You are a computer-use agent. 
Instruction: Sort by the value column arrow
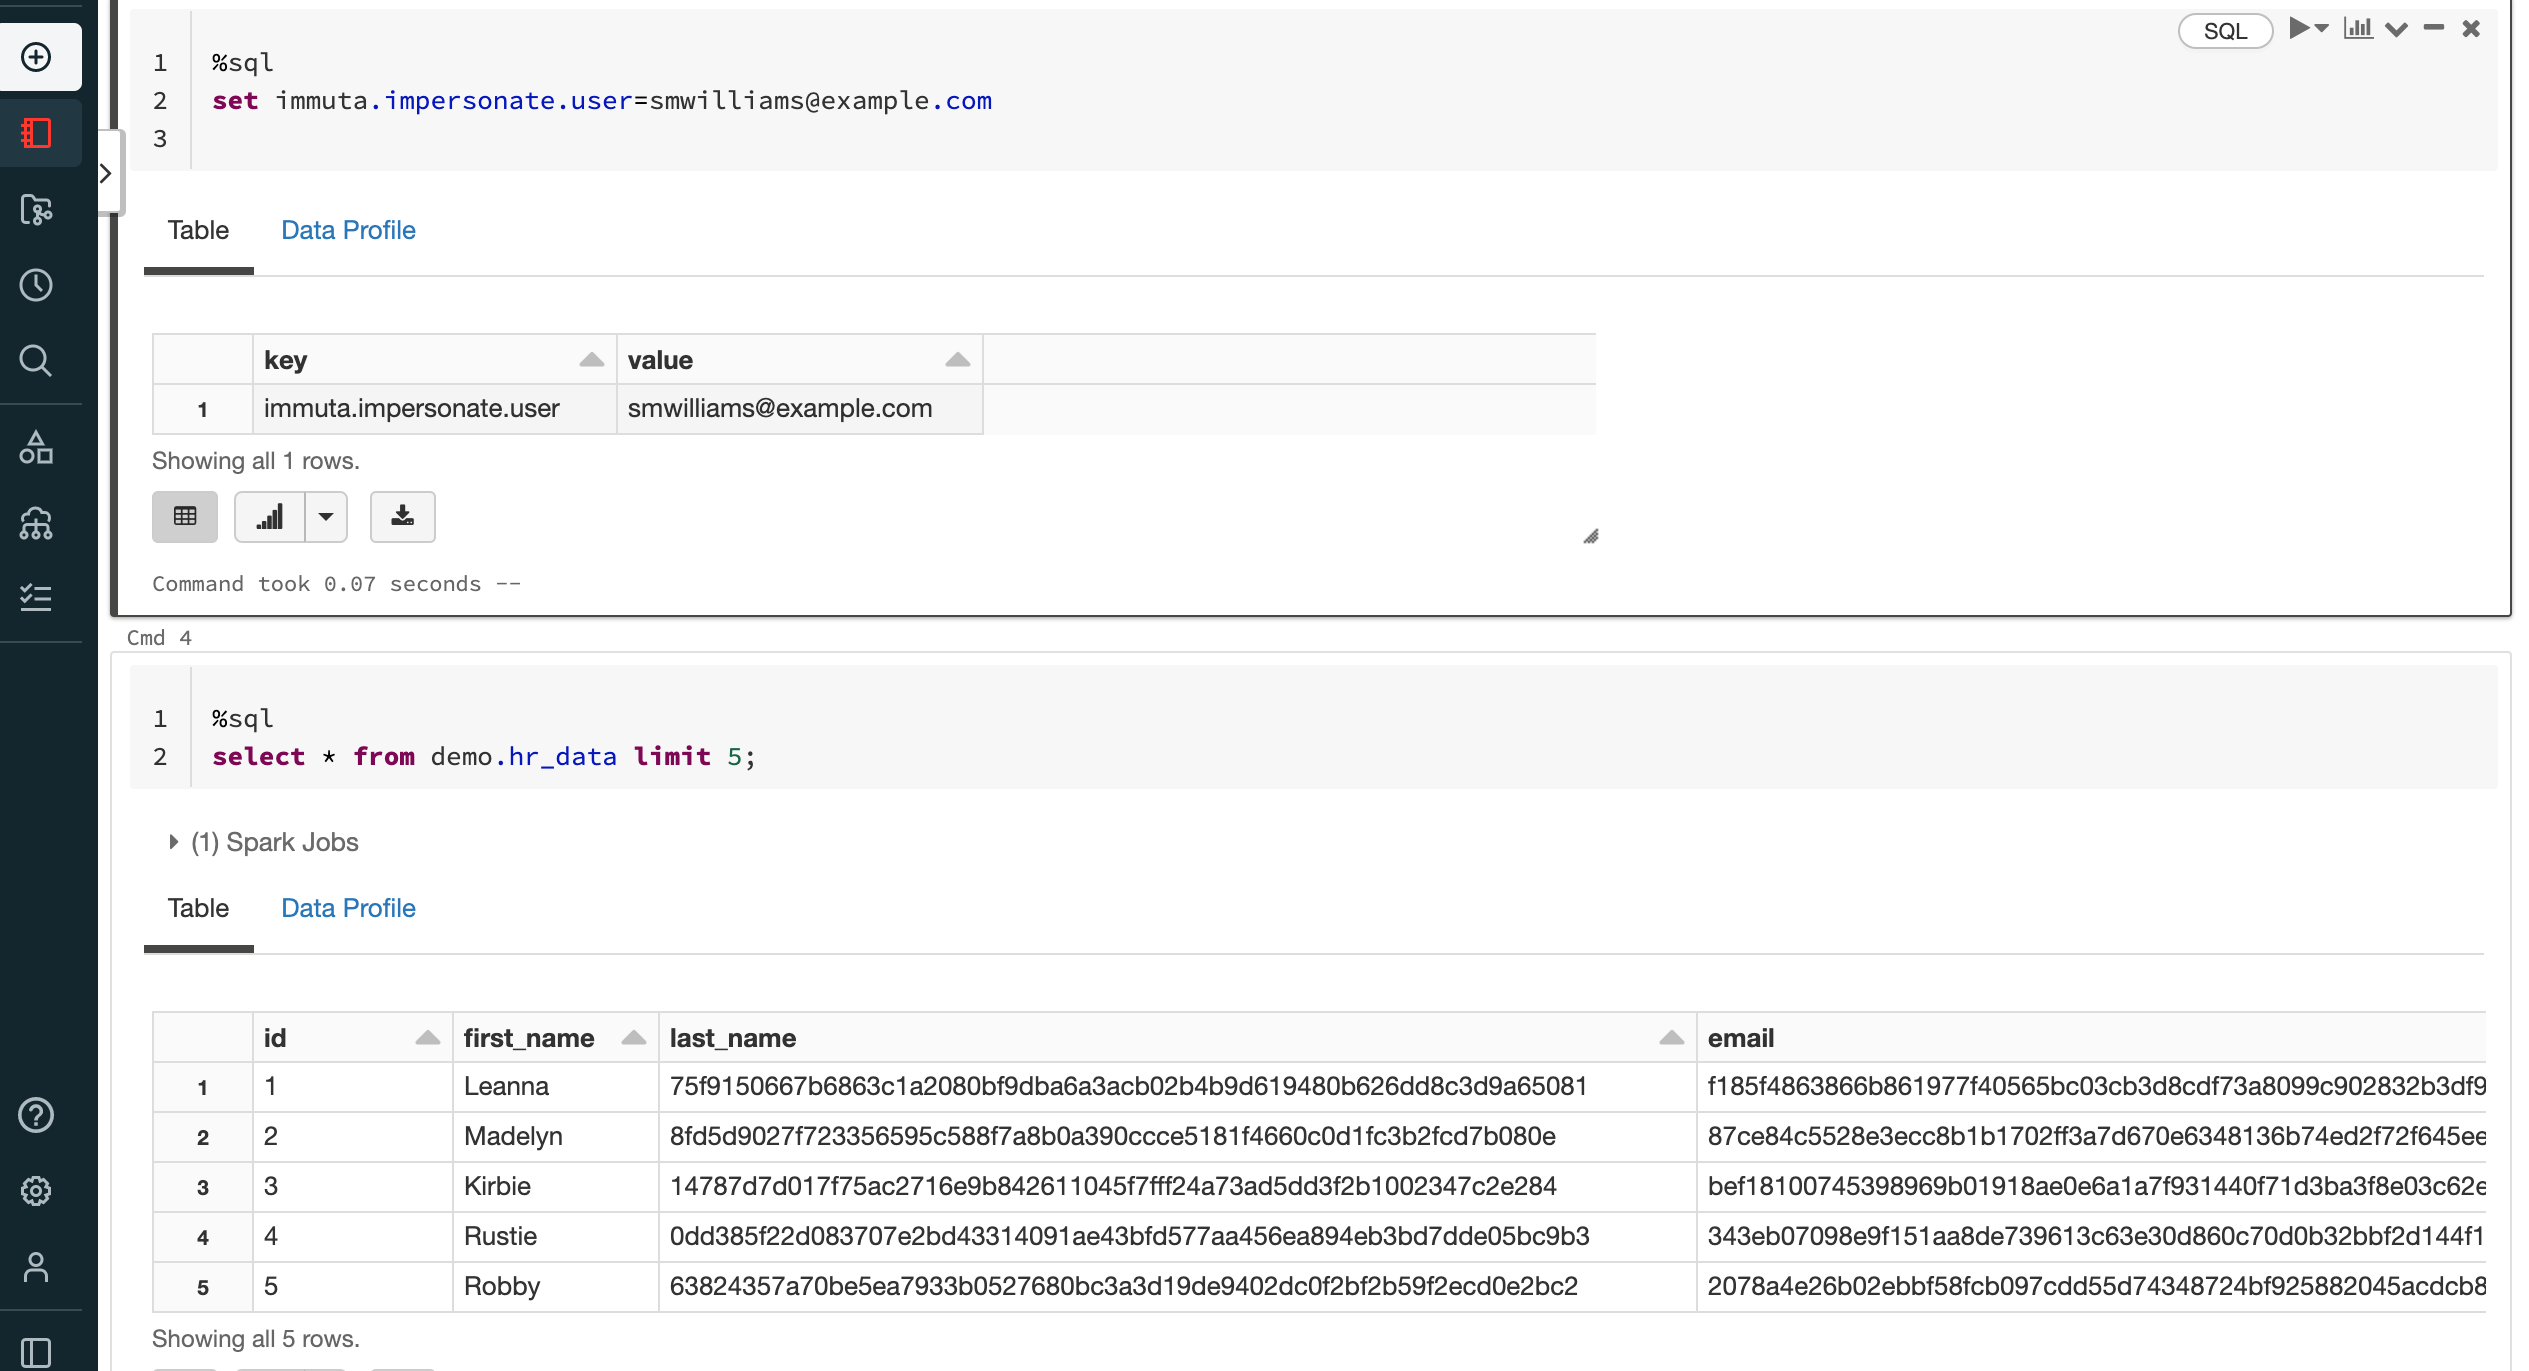pyautogui.click(x=958, y=359)
